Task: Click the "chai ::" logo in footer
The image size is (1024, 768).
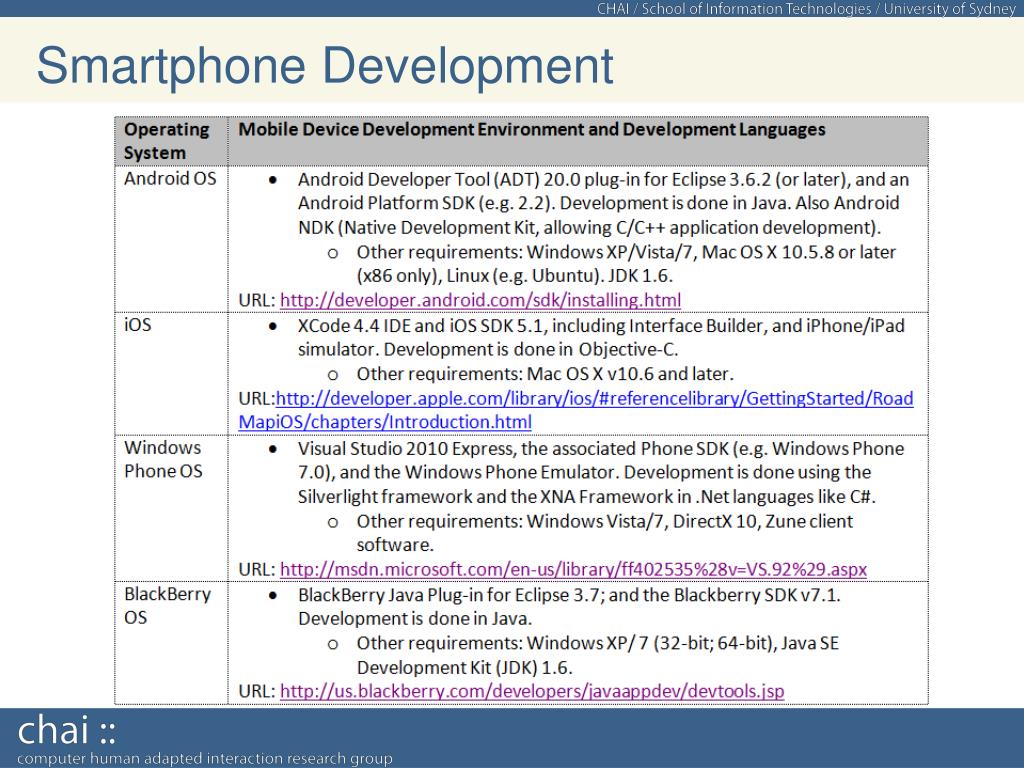Action: [67, 730]
